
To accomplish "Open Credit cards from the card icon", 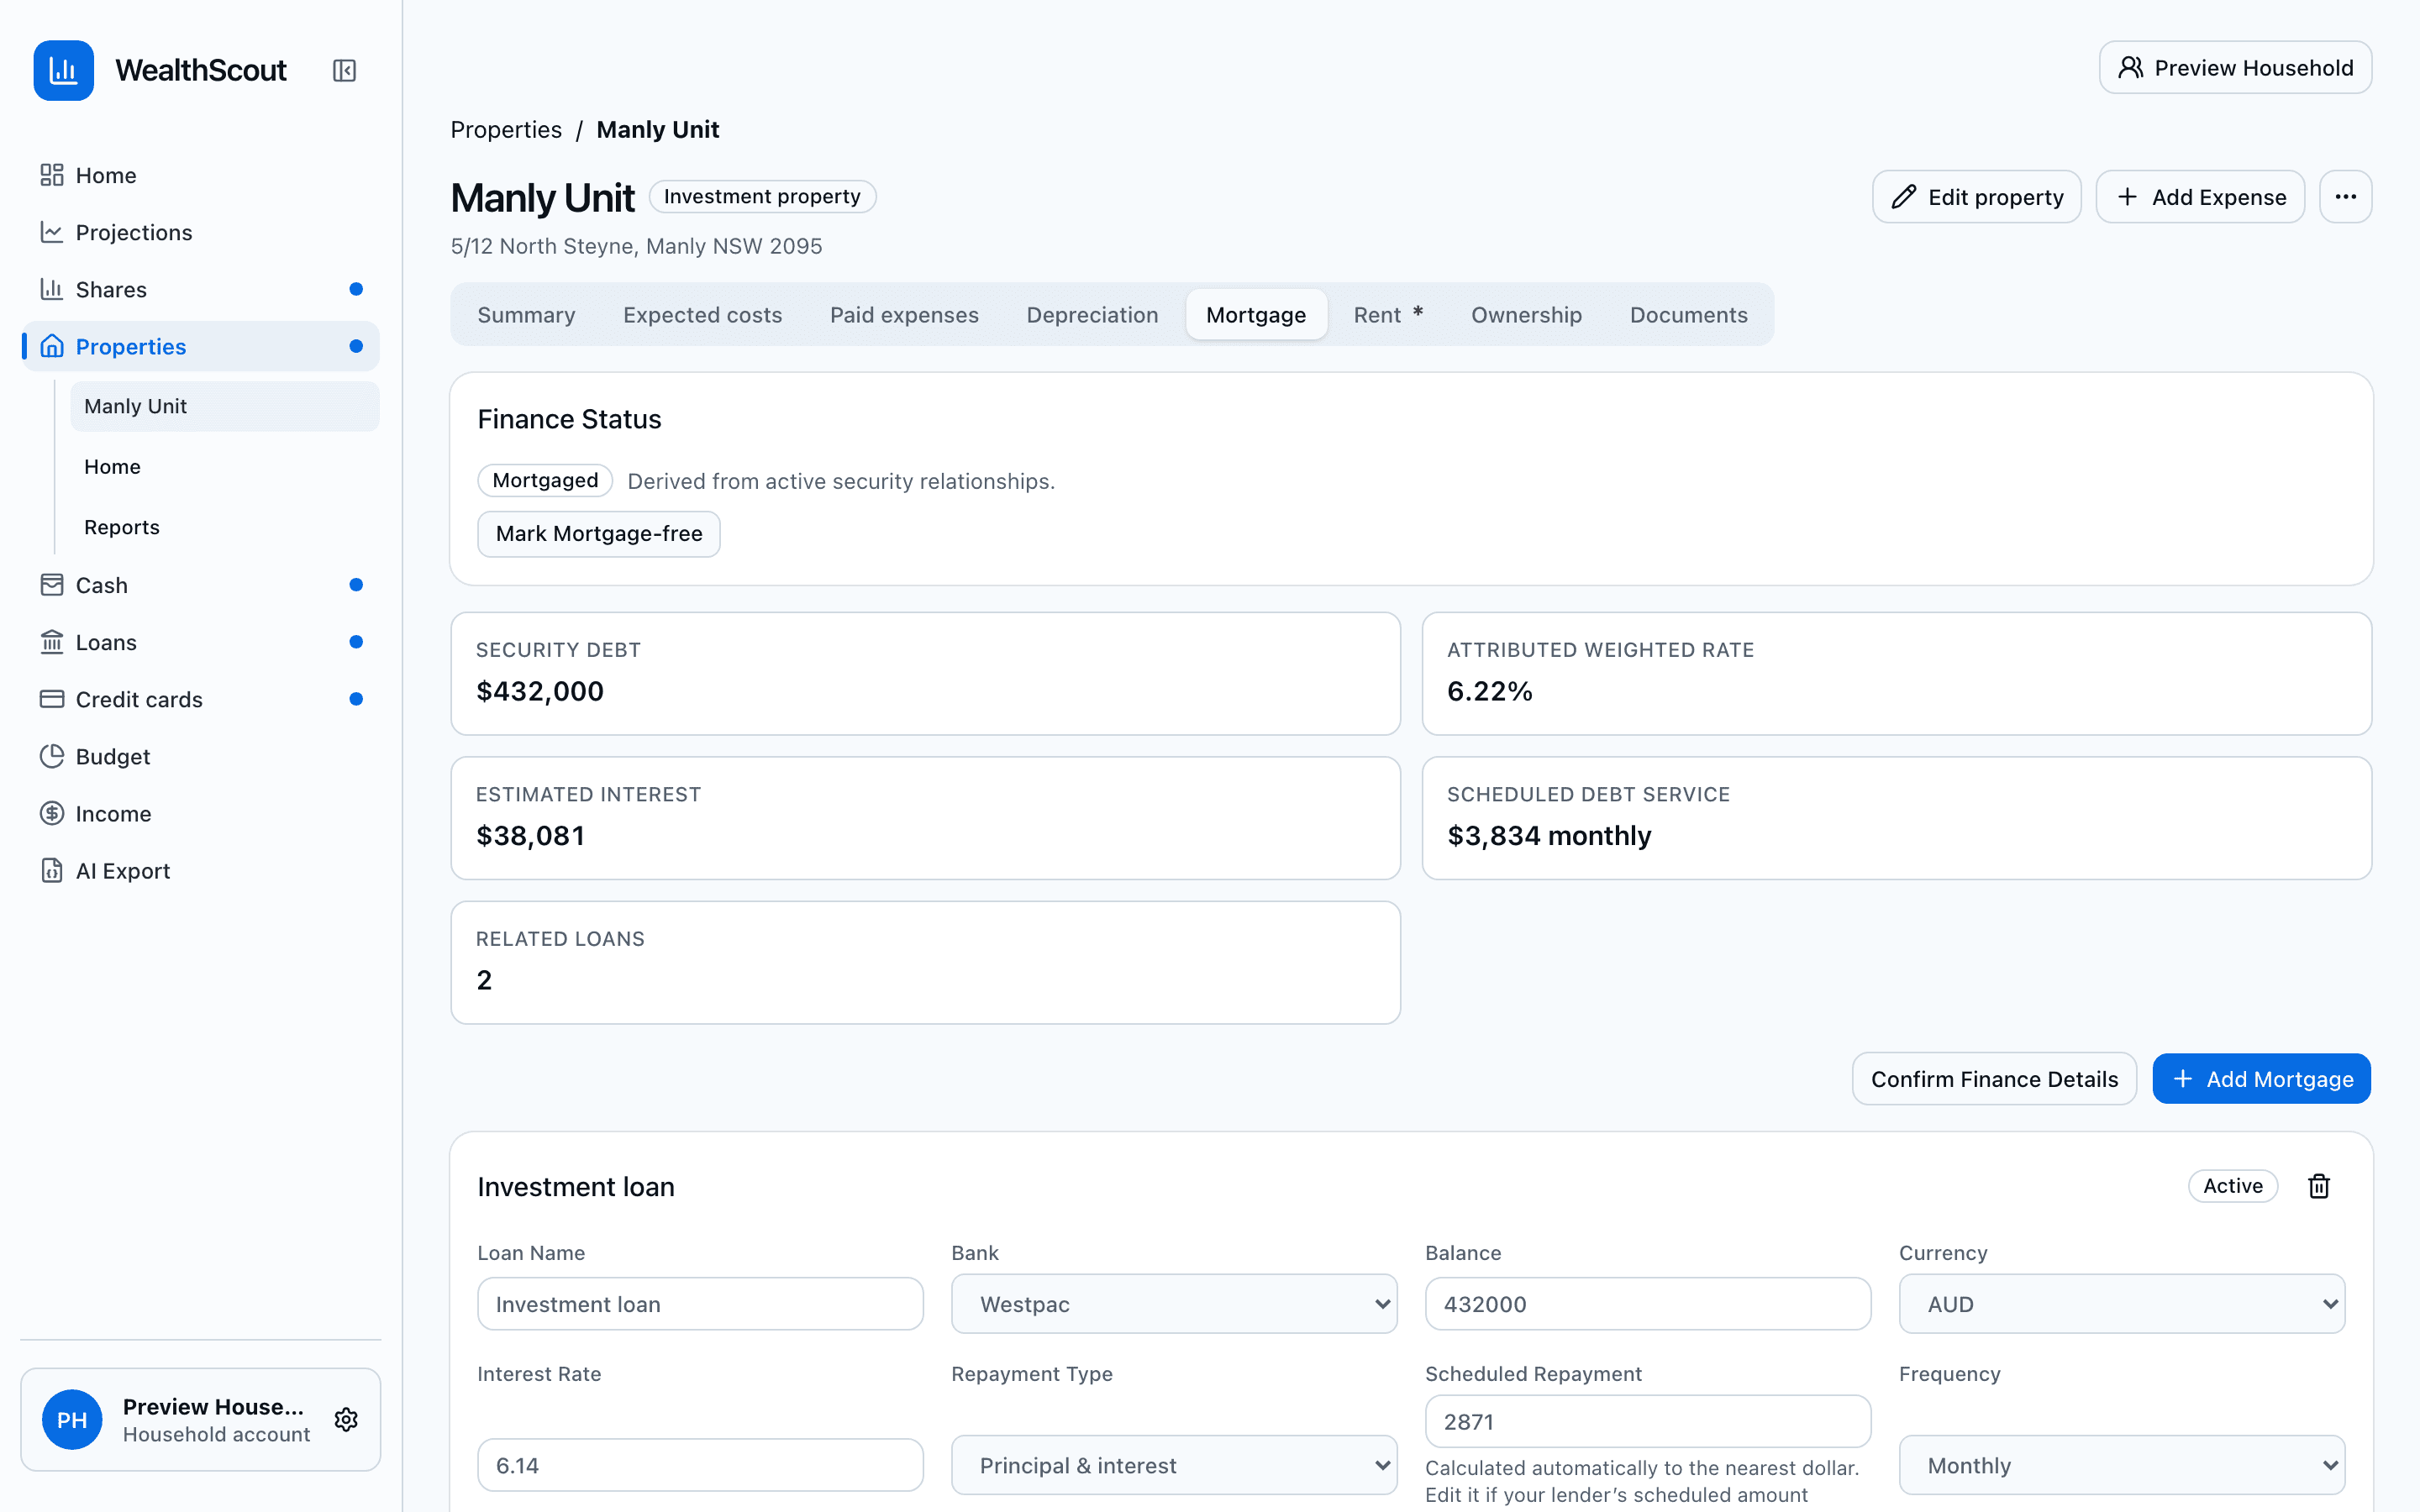I will [52, 699].
